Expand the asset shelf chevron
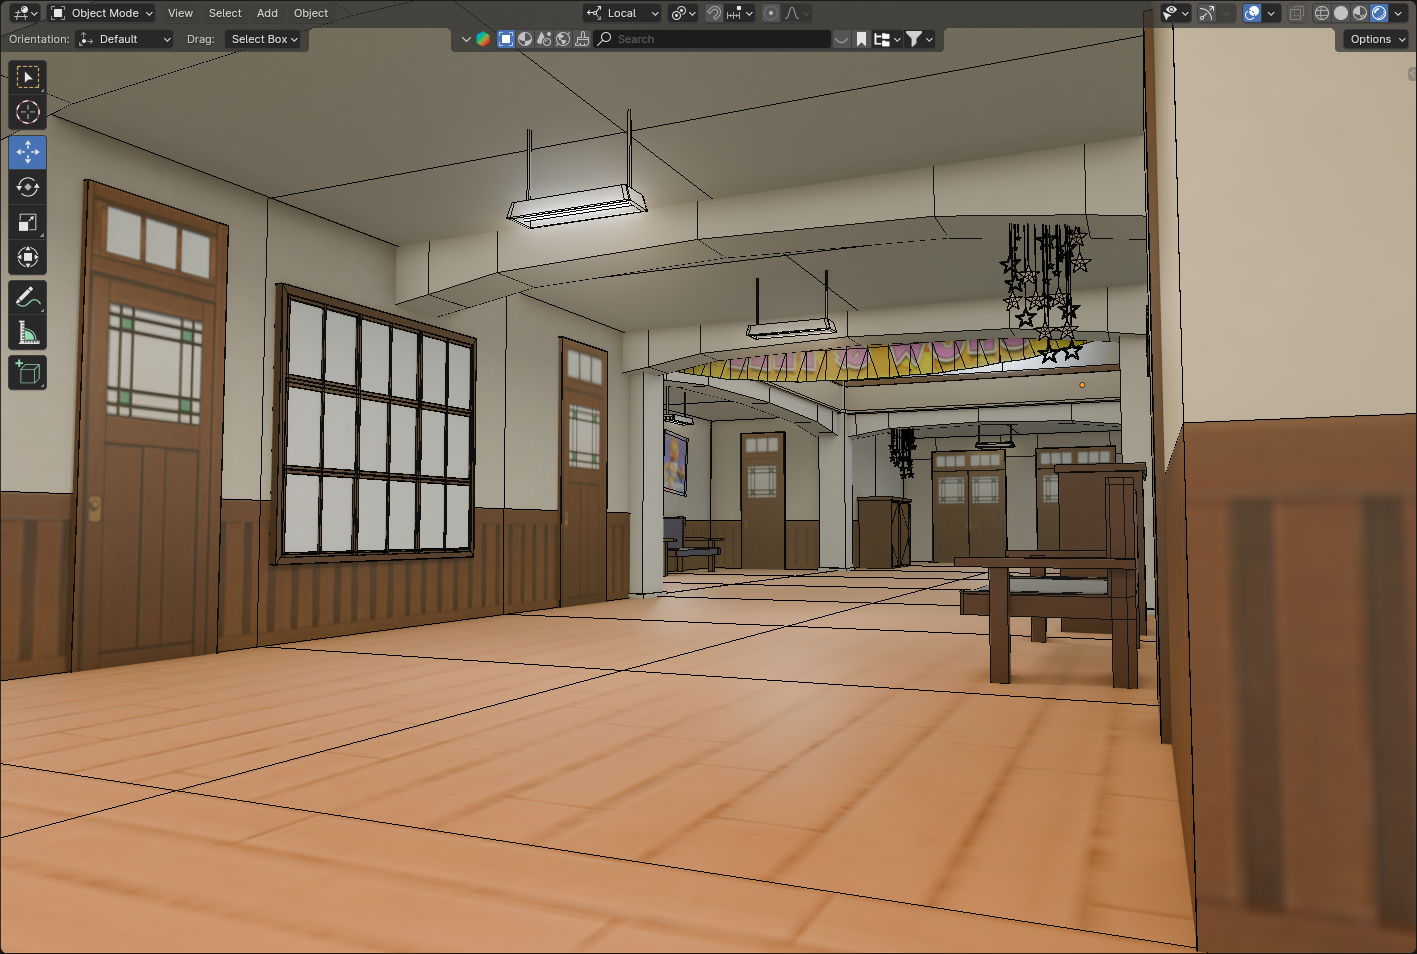 pos(466,39)
